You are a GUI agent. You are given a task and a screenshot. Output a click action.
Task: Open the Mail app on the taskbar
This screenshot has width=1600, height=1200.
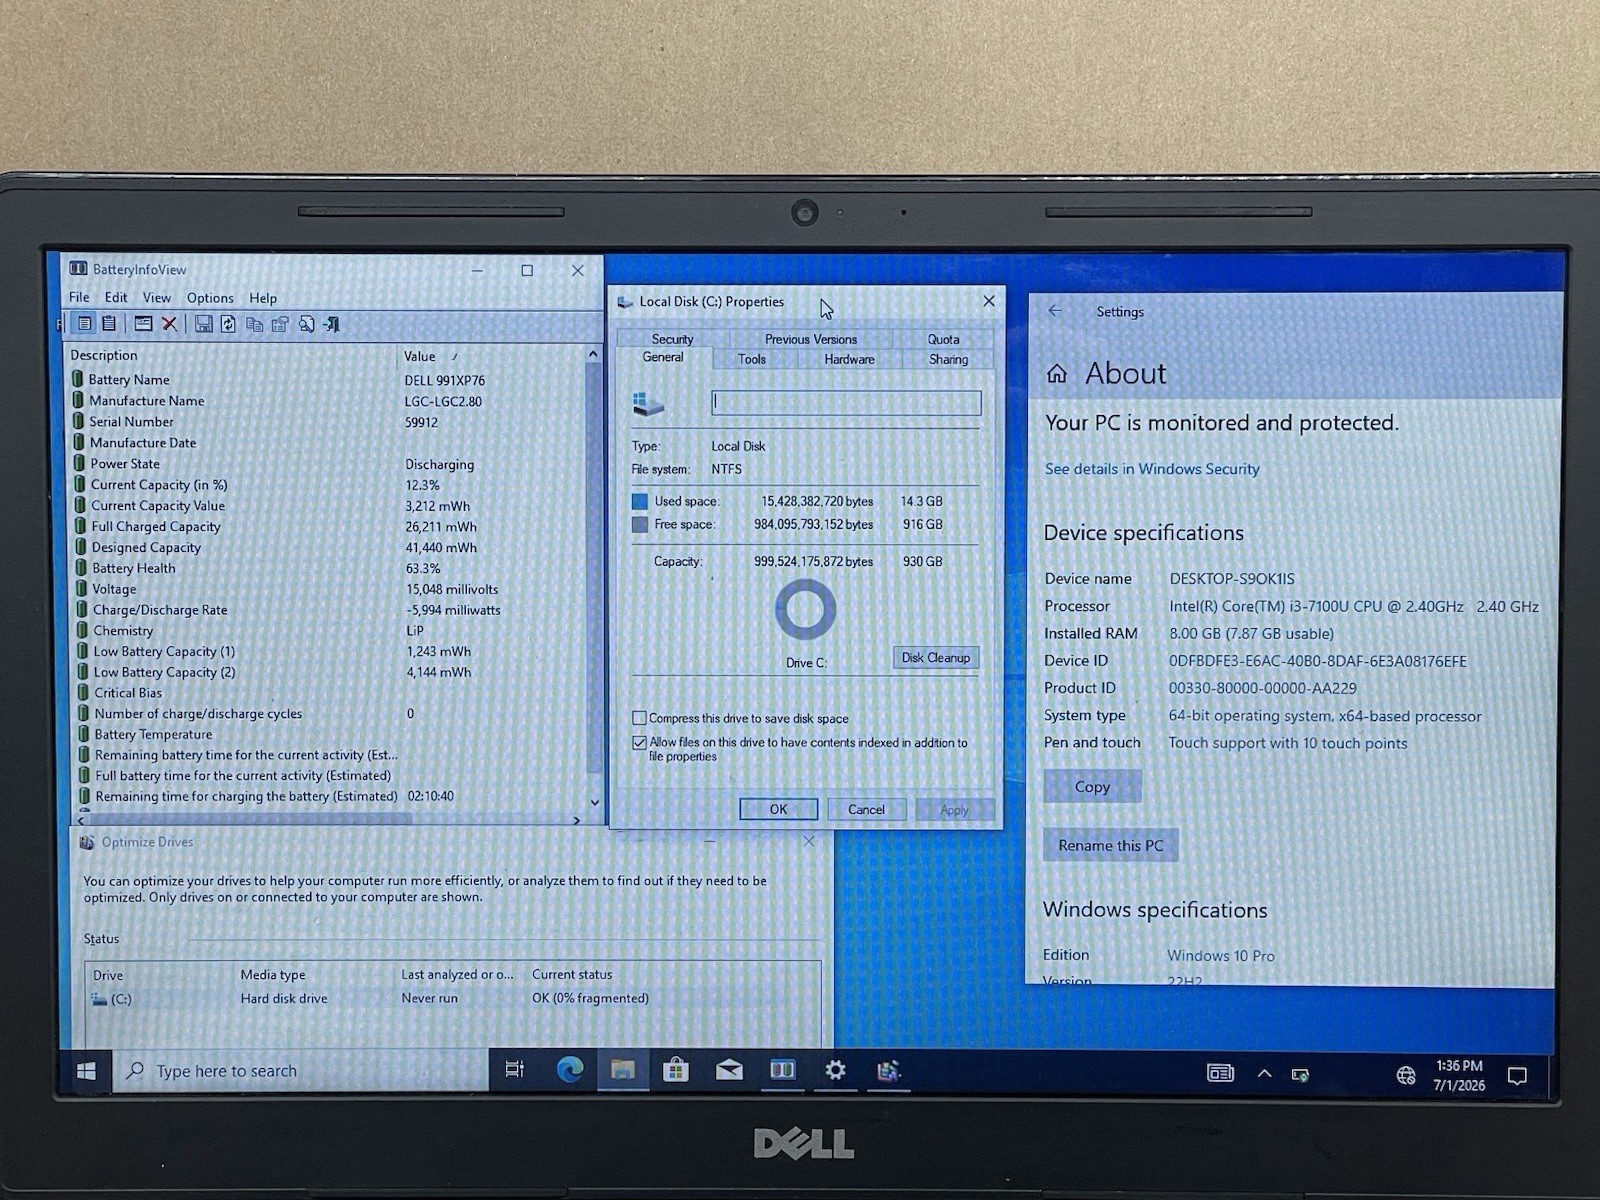coord(729,1071)
